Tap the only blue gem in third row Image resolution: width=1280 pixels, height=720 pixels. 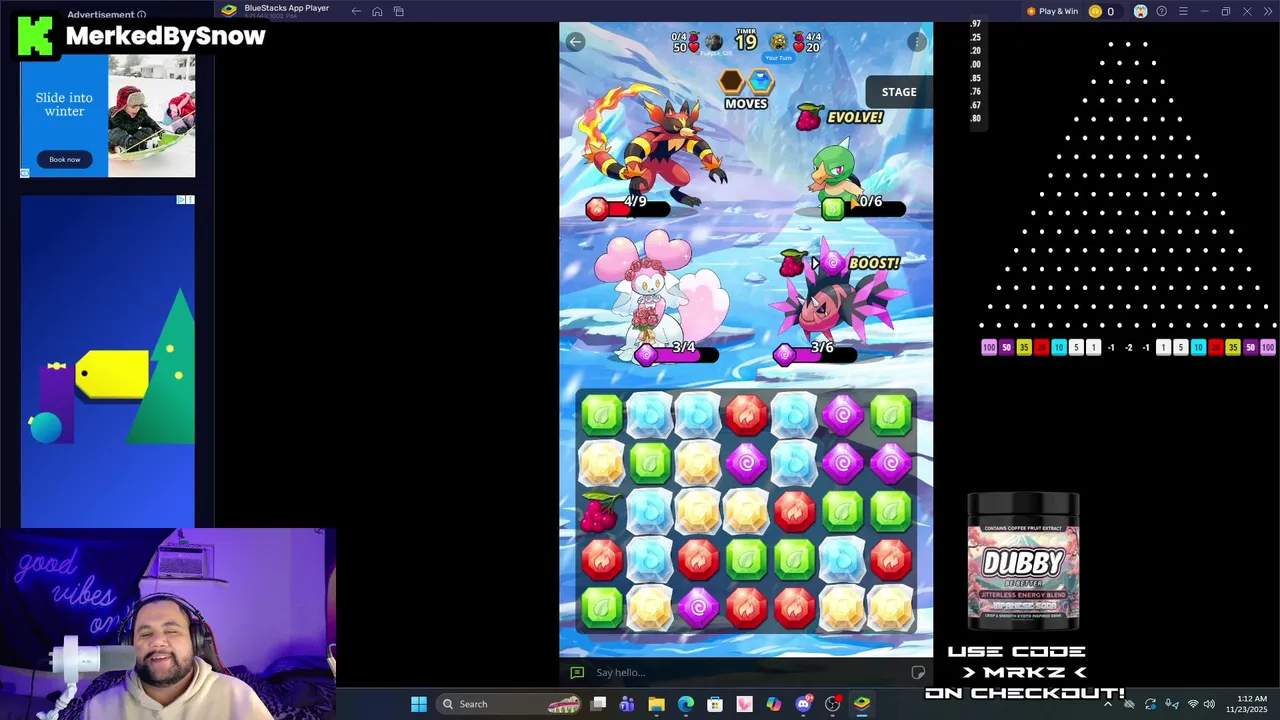click(x=650, y=511)
